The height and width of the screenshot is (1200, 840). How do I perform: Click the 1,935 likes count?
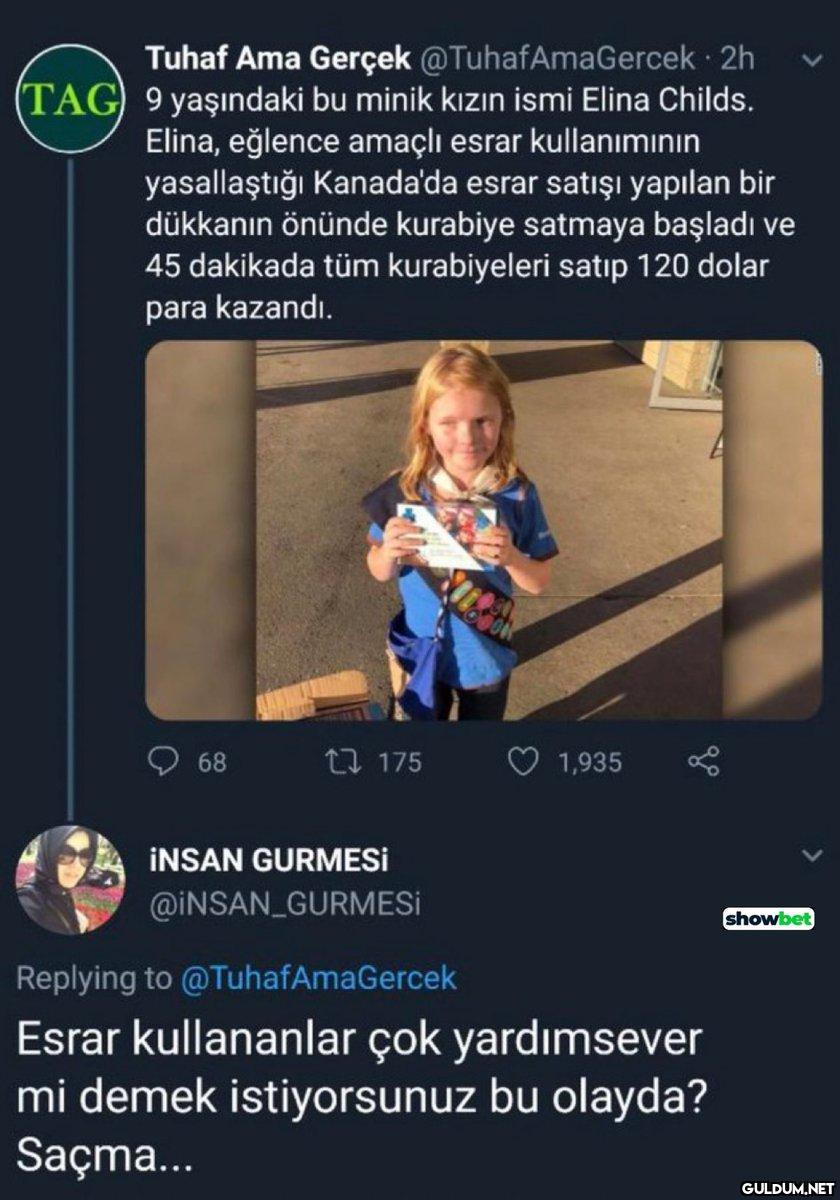click(x=589, y=763)
